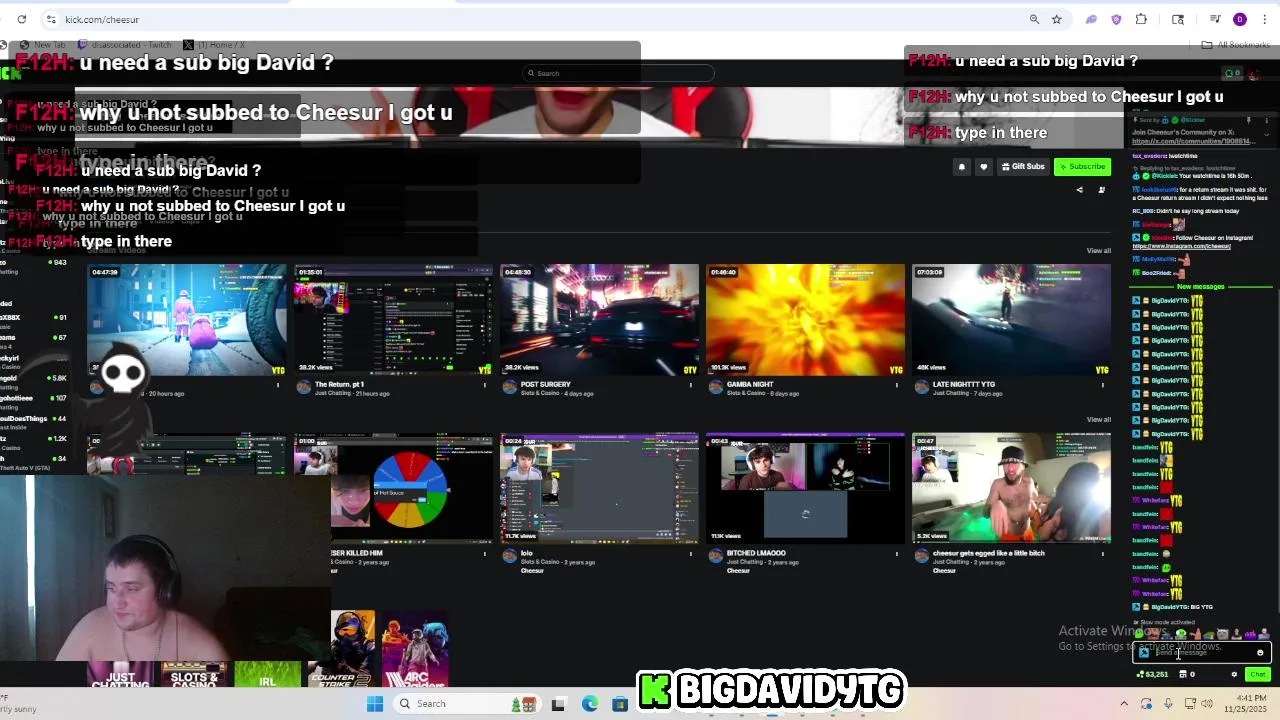The width and height of the screenshot is (1280, 720).
Task: Click the browser reload icon
Action: [21, 19]
